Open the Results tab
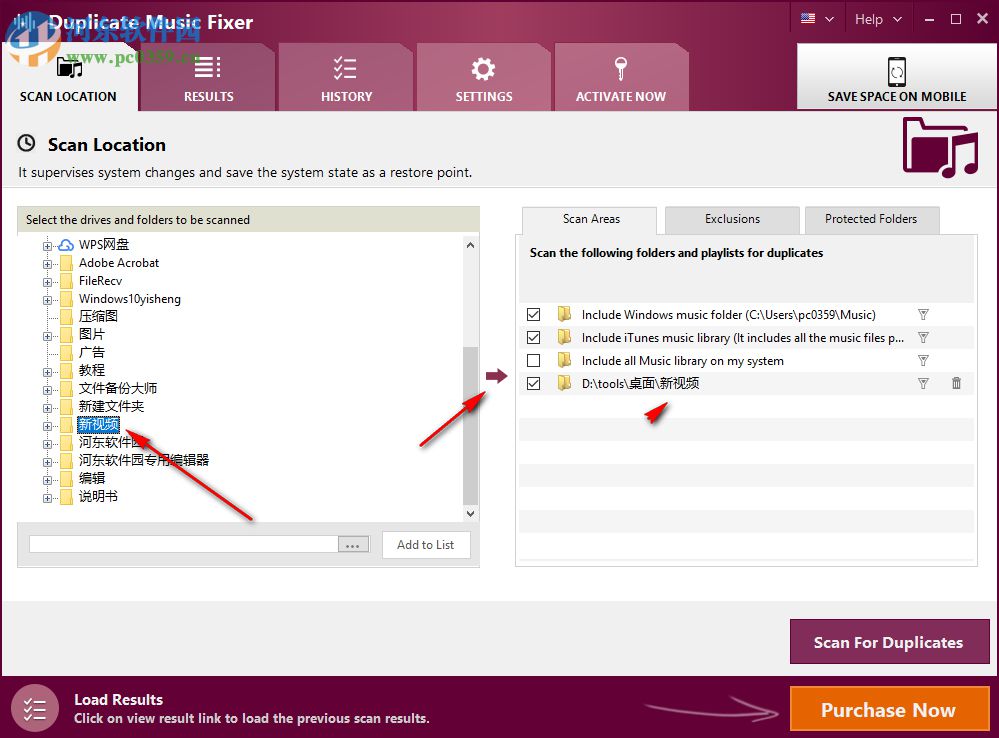This screenshot has width=999, height=738. (x=208, y=78)
